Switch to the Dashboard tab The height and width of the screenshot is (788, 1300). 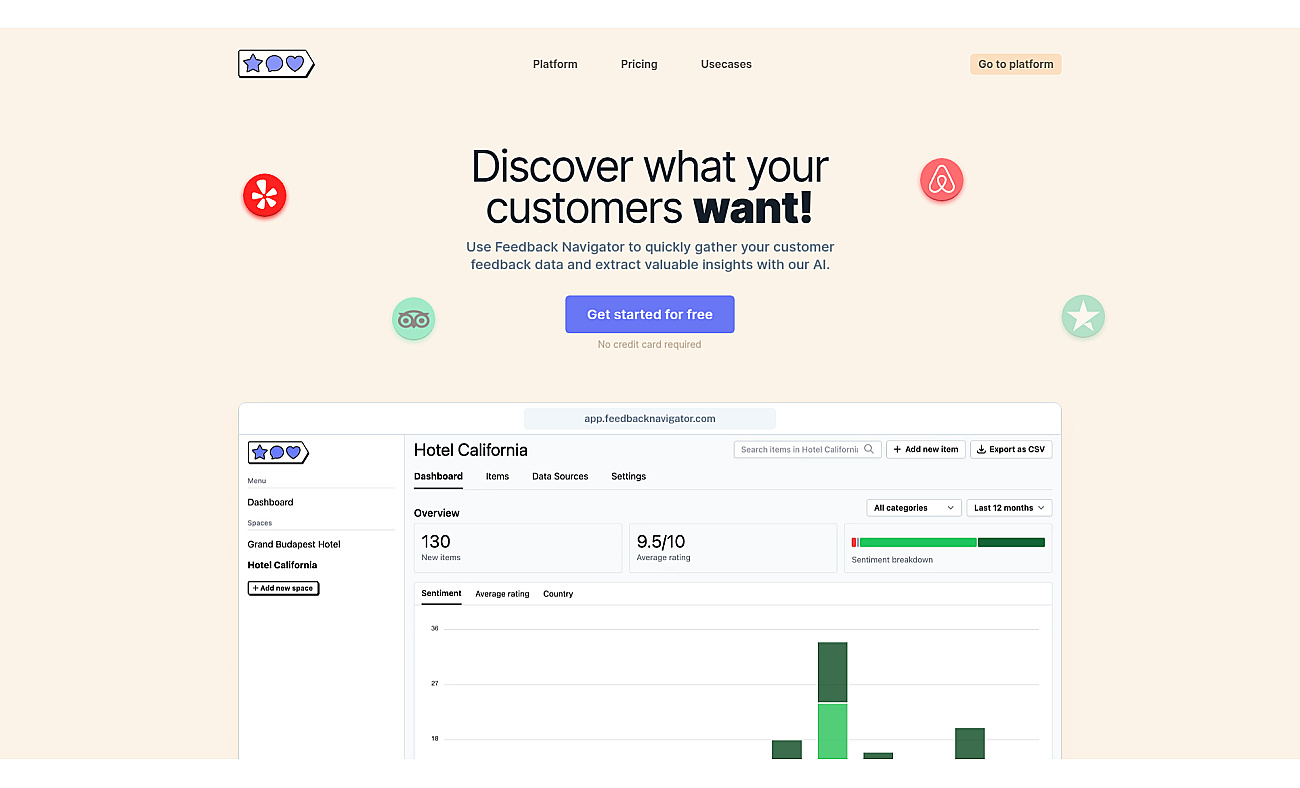[x=438, y=476]
